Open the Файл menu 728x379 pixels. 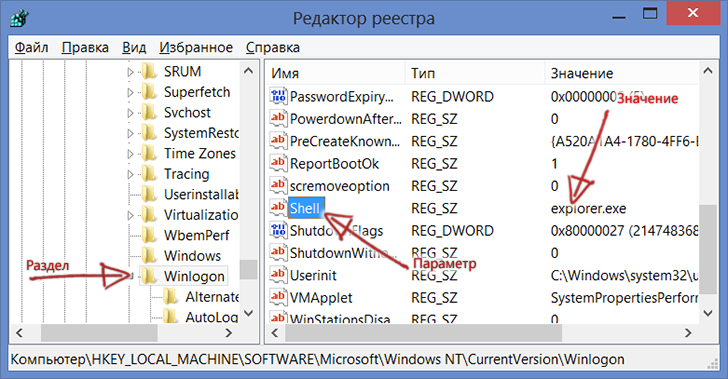[x=31, y=47]
